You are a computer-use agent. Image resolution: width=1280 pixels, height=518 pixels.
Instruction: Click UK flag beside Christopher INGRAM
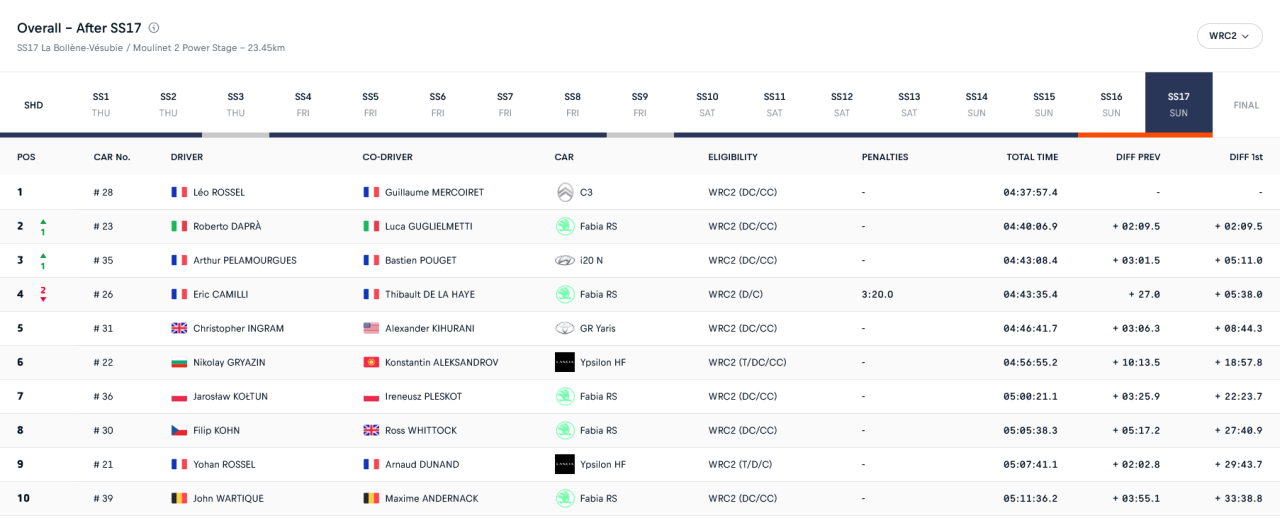[179, 328]
